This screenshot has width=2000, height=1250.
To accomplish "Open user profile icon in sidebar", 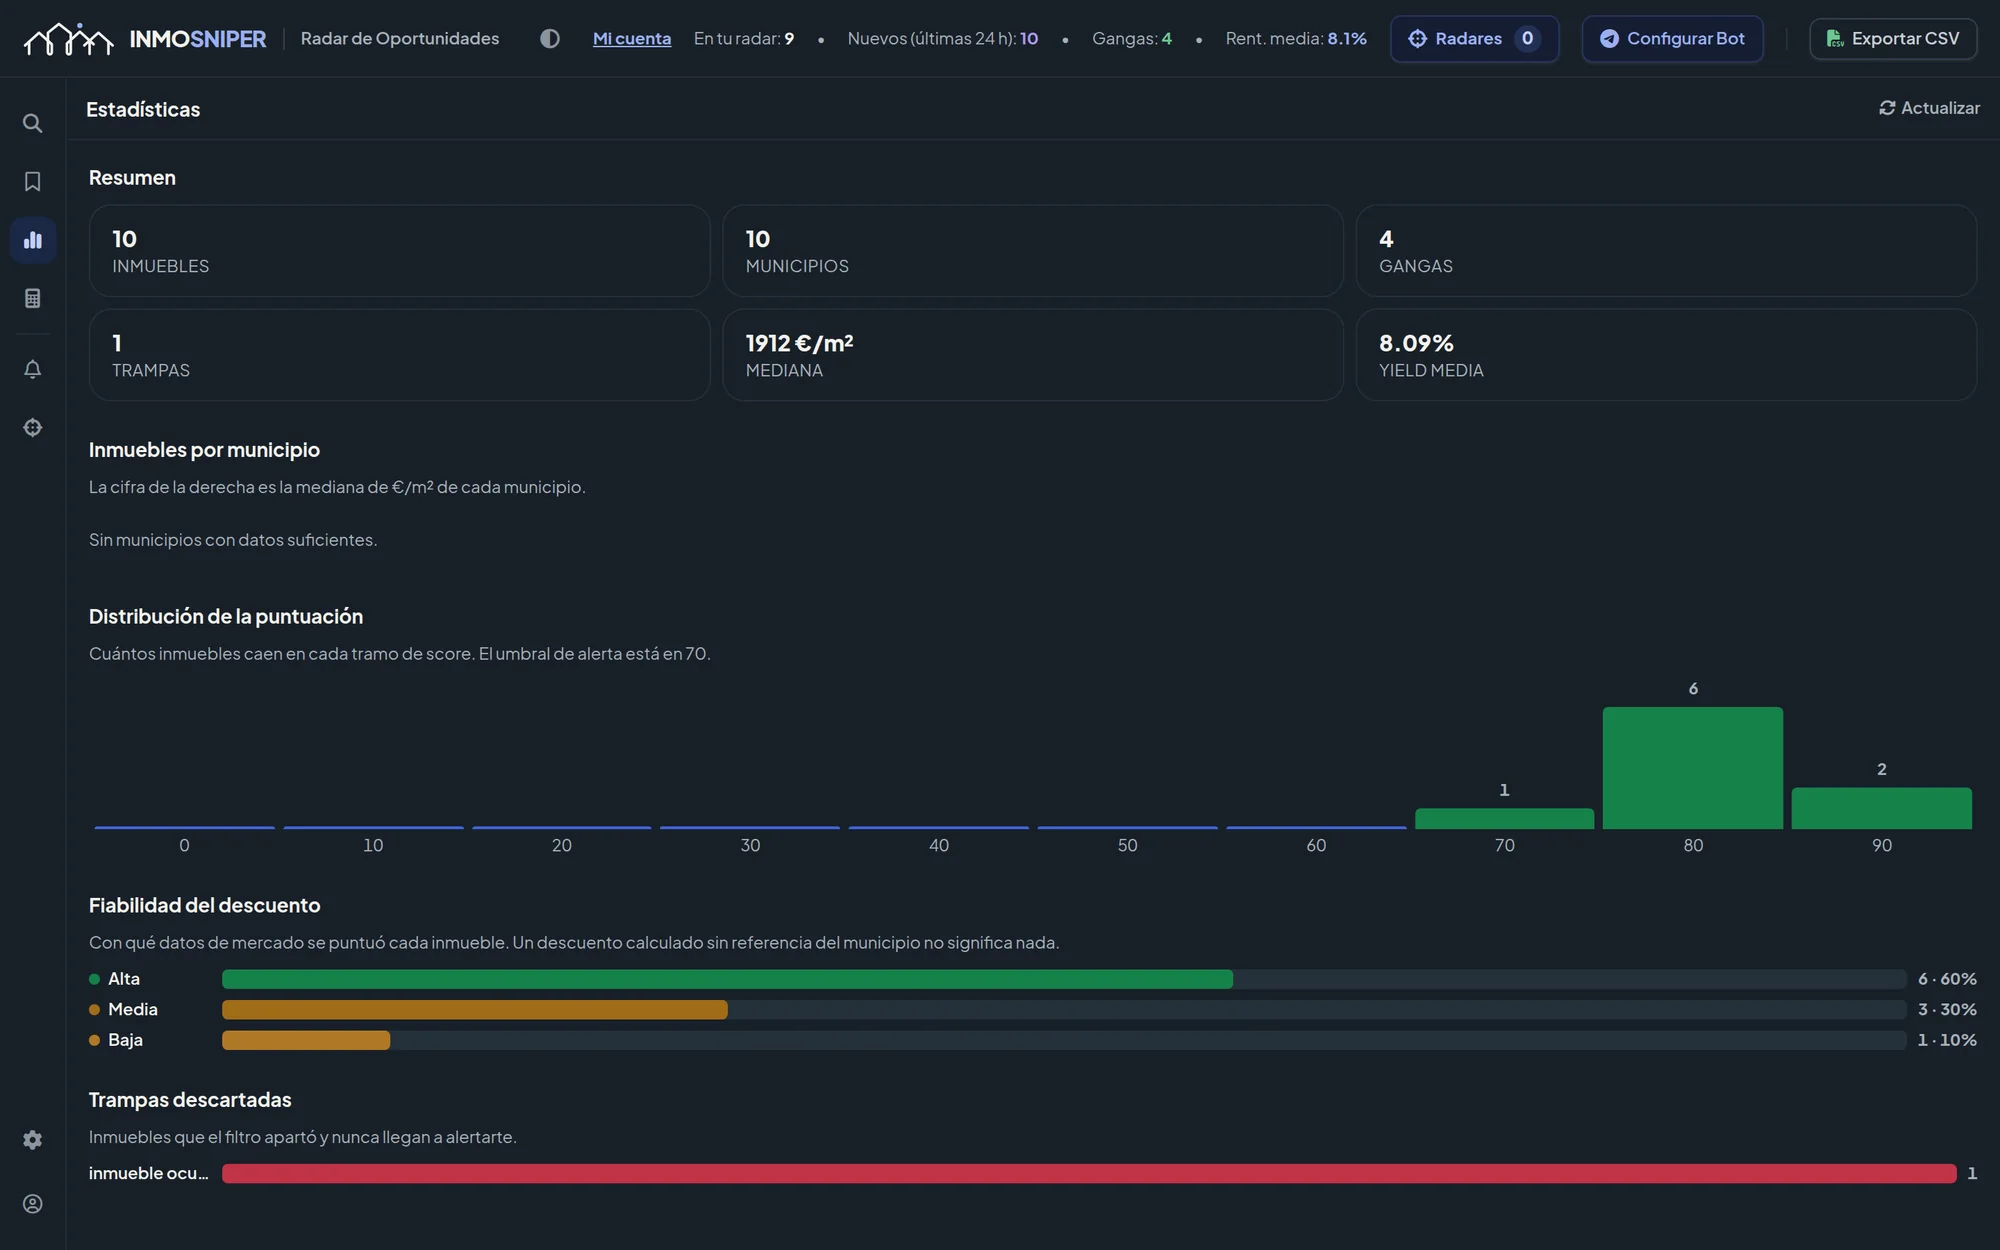I will click(32, 1204).
